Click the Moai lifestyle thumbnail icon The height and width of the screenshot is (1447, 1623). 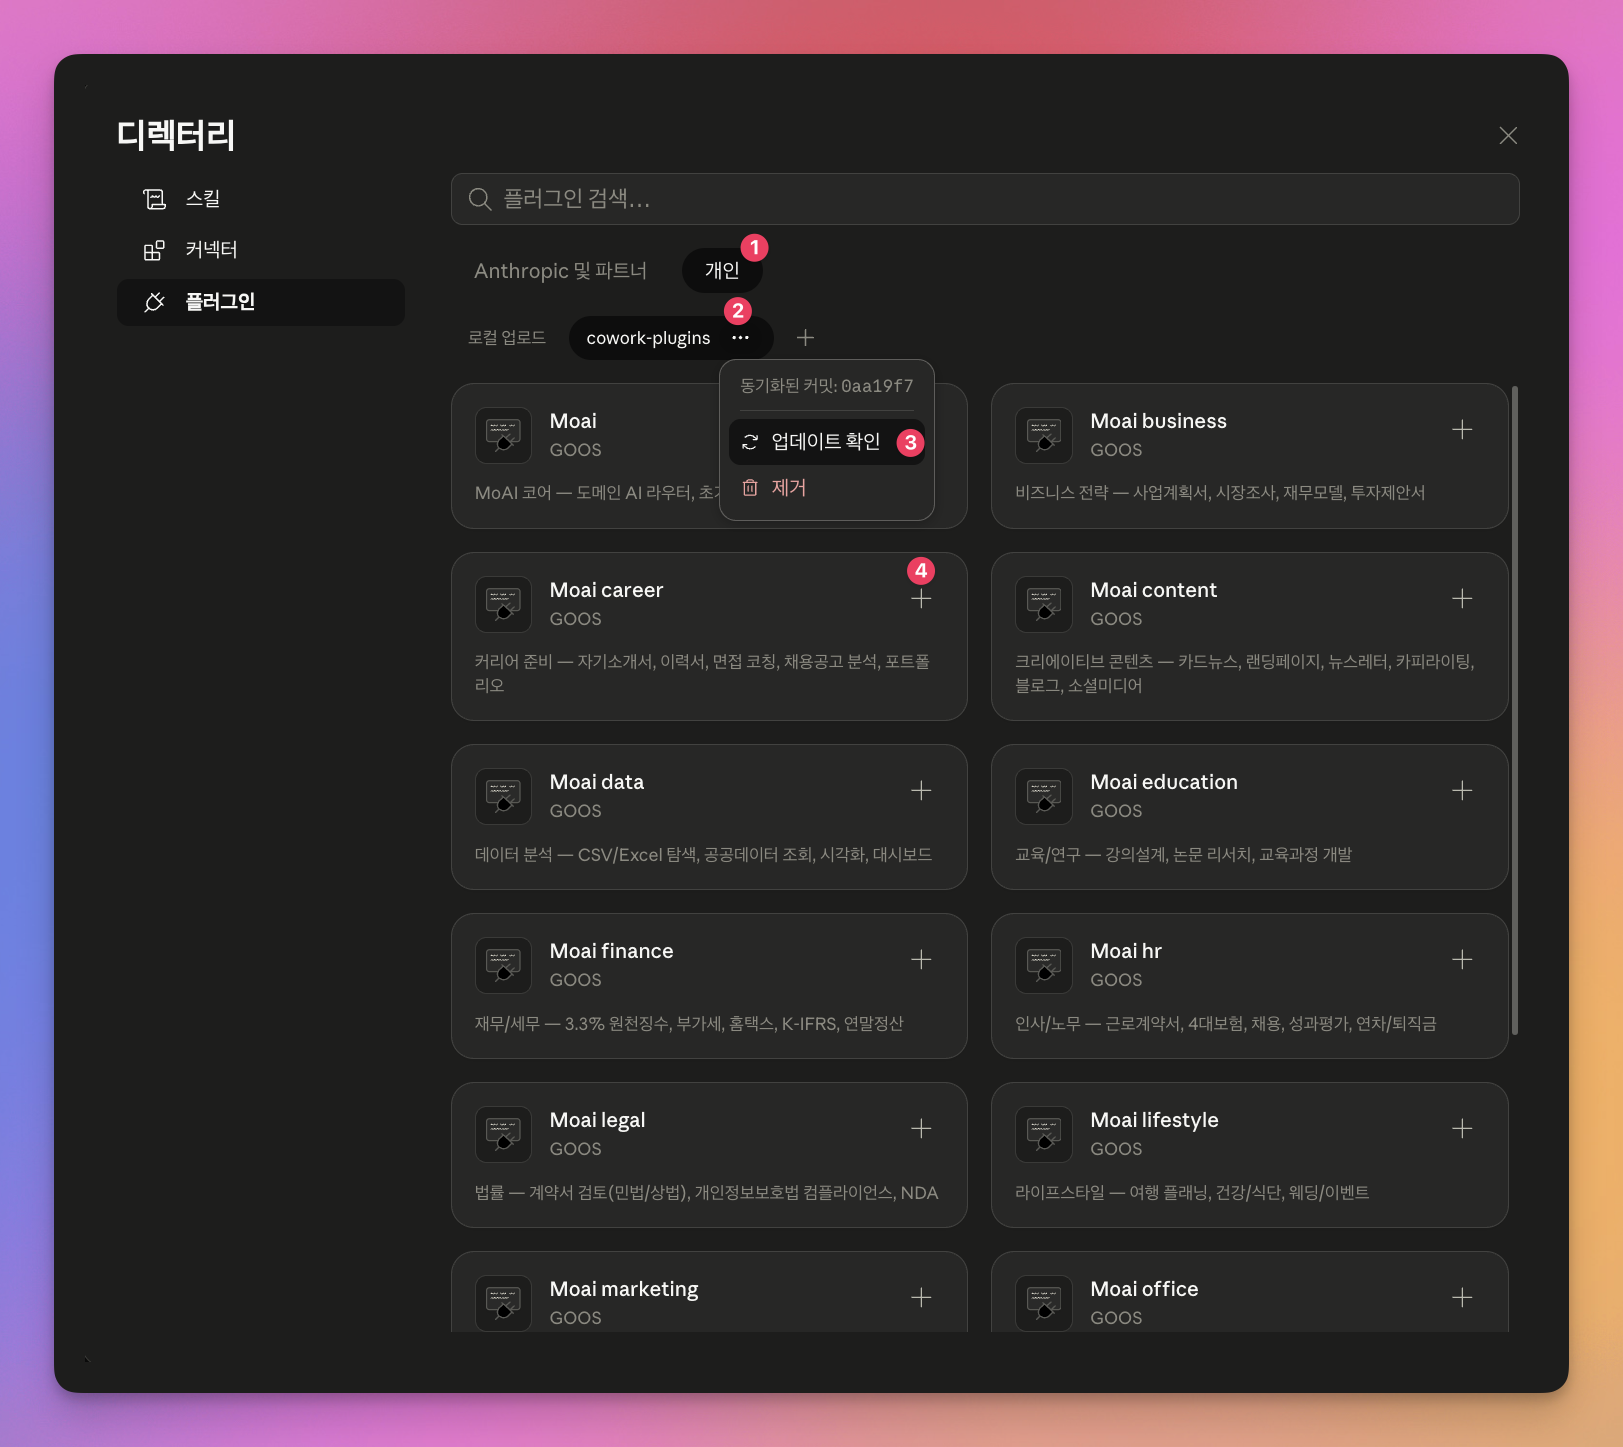pos(1043,1134)
